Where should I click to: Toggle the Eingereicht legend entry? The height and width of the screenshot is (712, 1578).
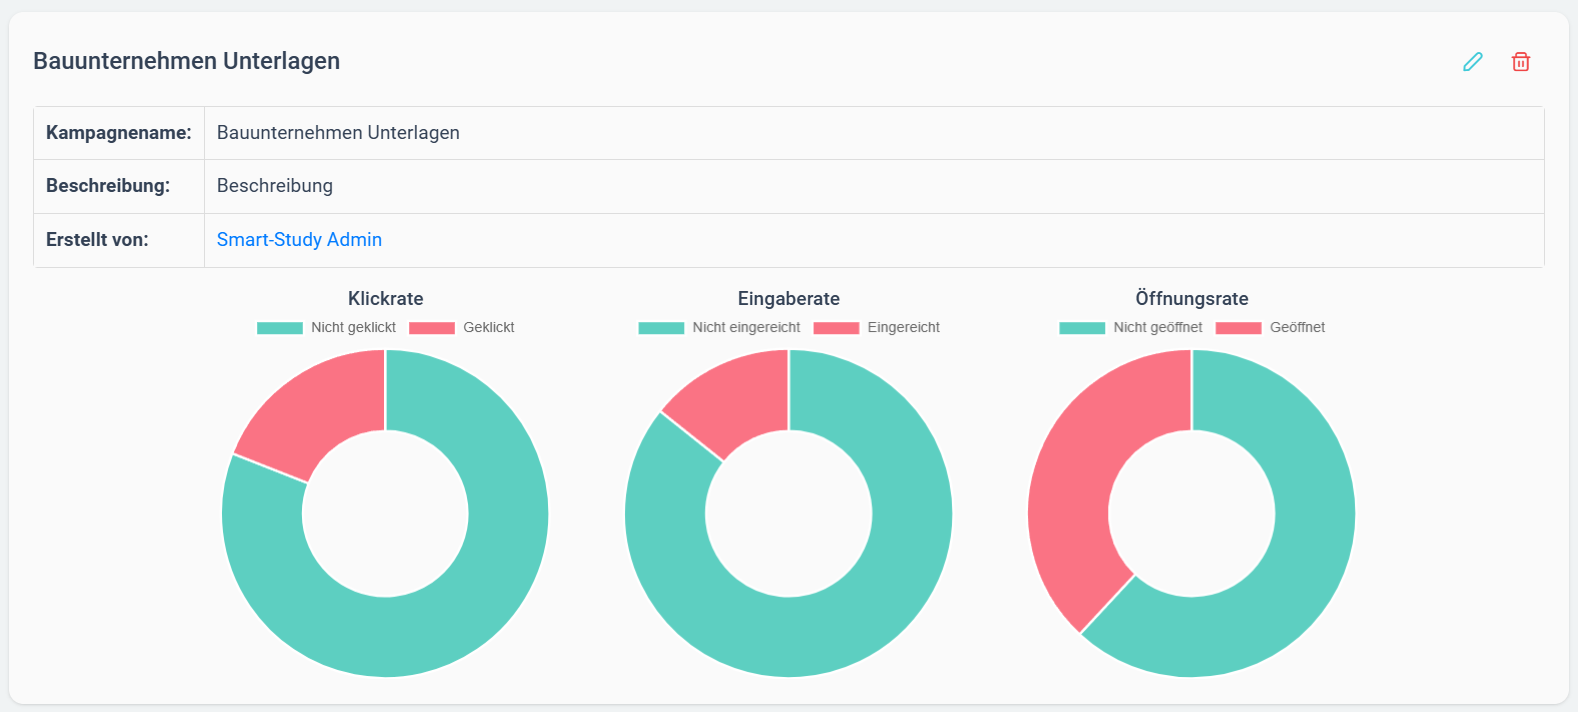point(877,328)
